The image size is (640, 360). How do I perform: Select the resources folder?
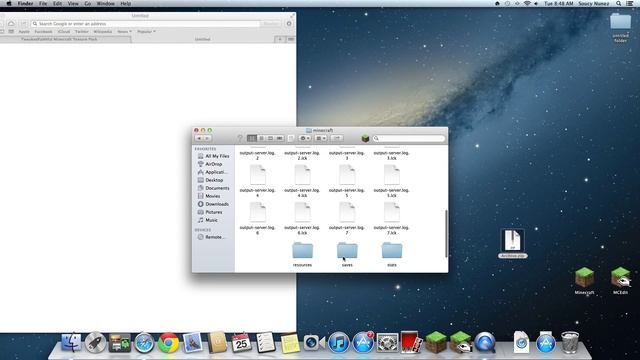[302, 254]
